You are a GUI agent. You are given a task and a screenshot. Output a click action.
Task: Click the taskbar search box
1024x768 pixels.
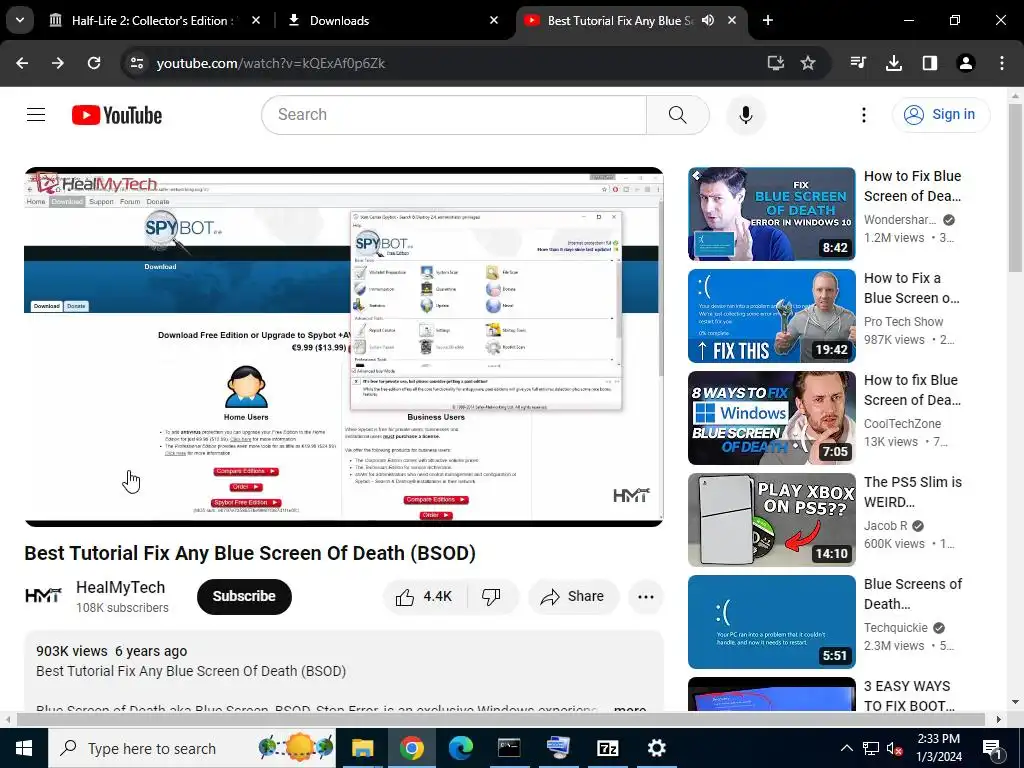point(192,748)
